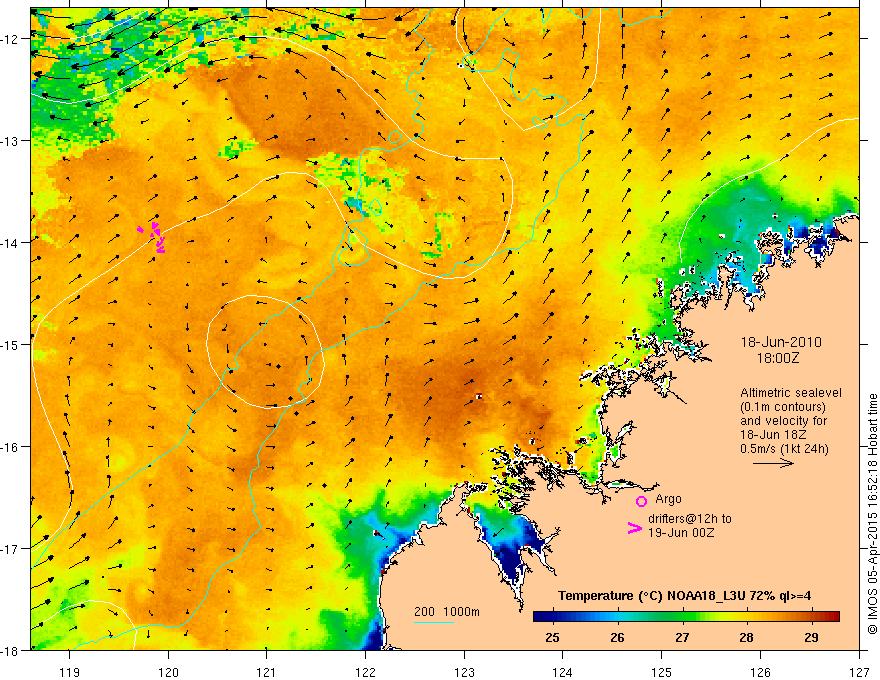Click the latitude axis label '-18'
This screenshot has width=880, height=680.
point(10,650)
